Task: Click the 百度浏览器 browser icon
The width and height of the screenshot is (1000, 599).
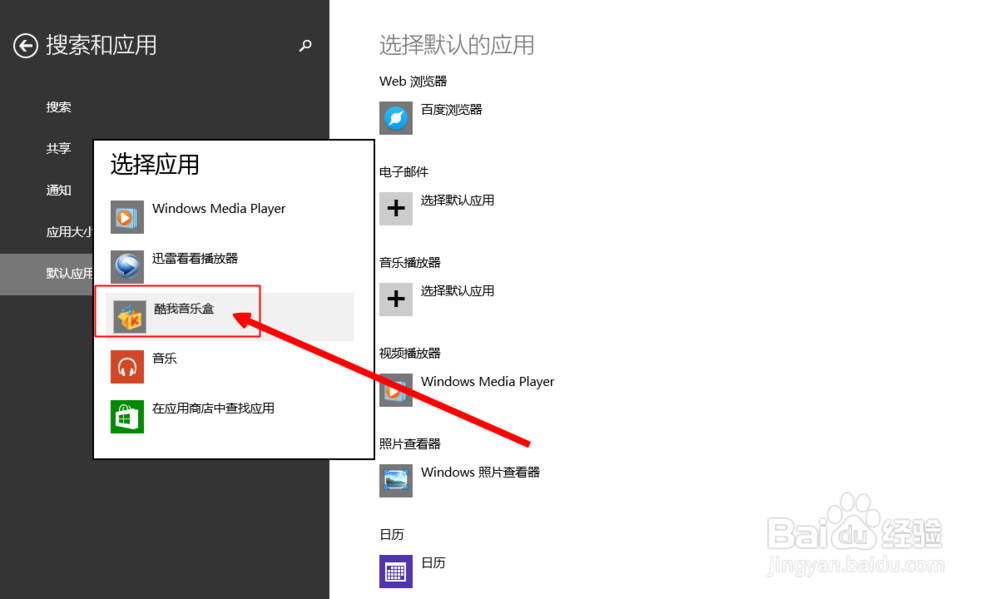Action: click(x=396, y=118)
